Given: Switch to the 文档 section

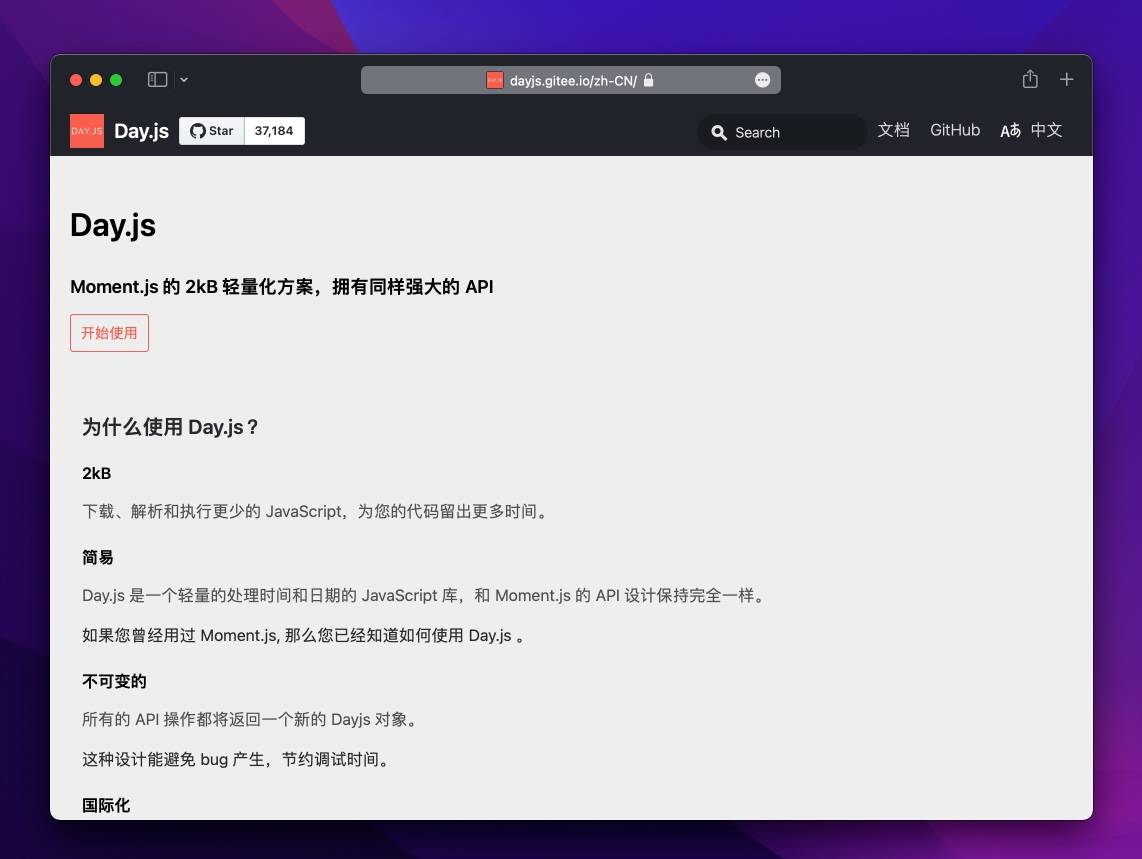Looking at the screenshot, I should (x=893, y=130).
